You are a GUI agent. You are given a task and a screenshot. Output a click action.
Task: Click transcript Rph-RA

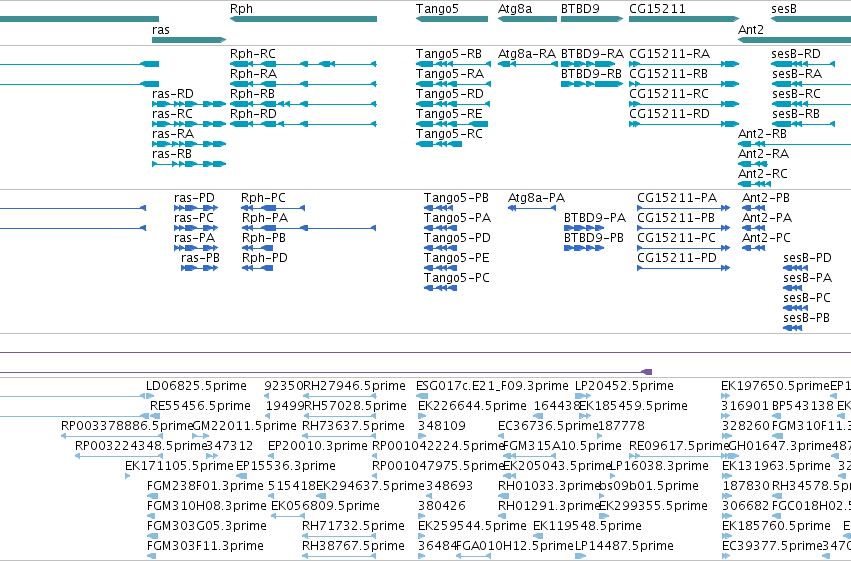click(303, 84)
